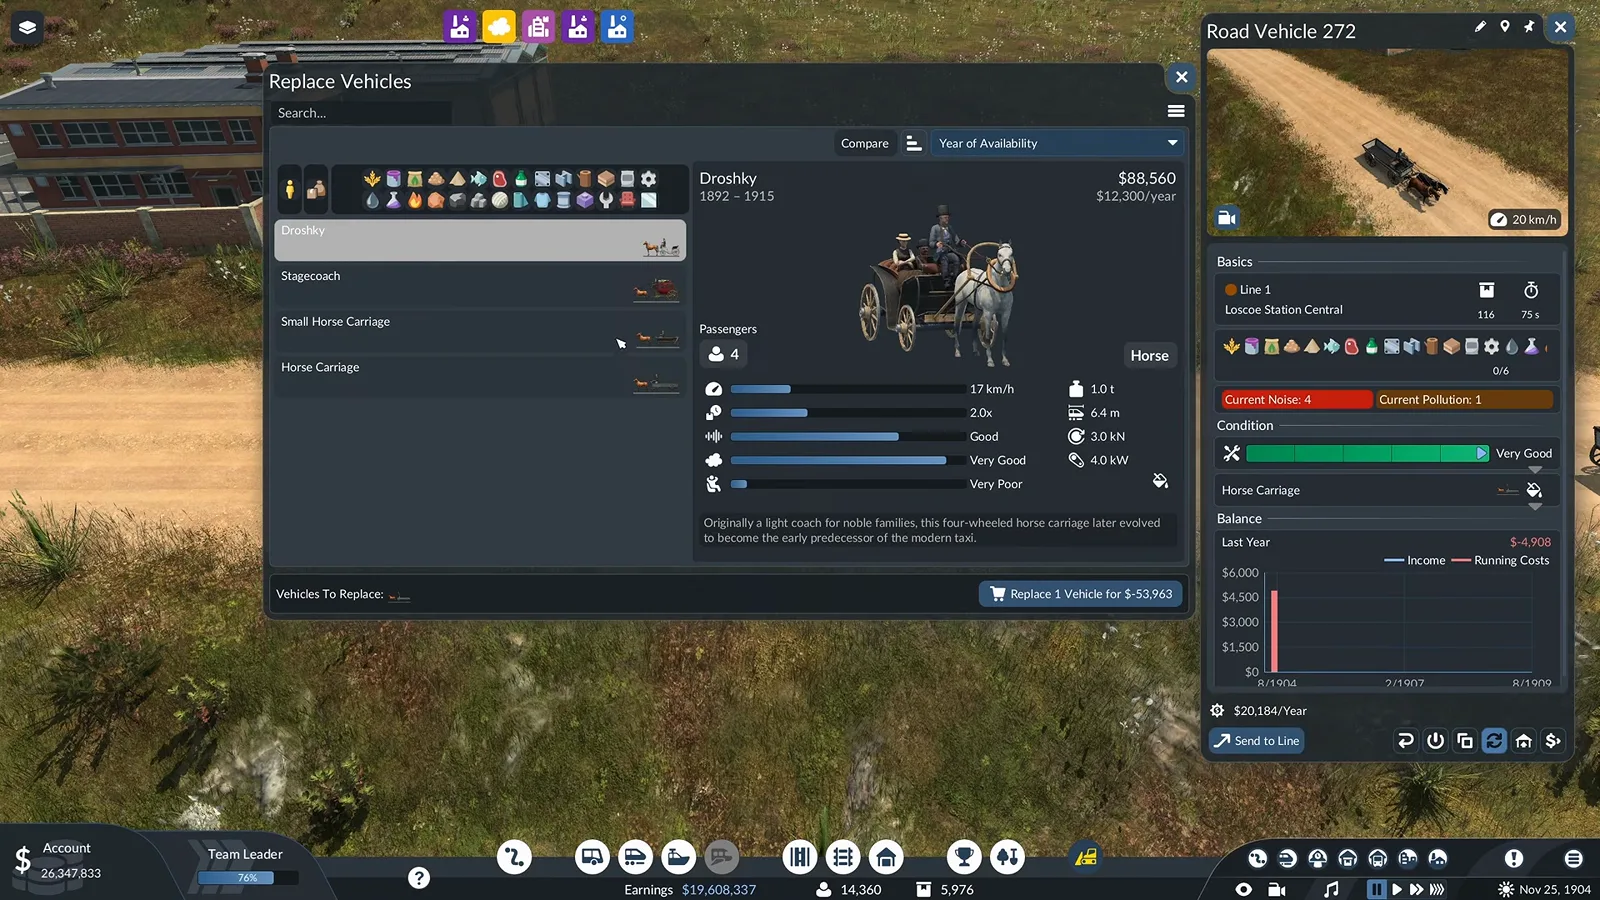Open the road vehicles build menu
Image resolution: width=1600 pixels, height=900 pixels.
coord(593,857)
